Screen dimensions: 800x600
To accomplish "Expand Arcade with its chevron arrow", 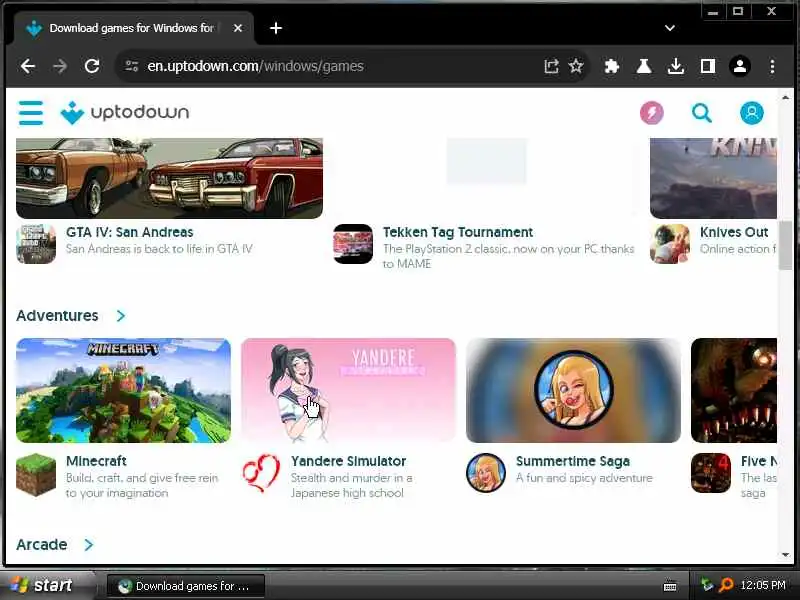I will coord(89,545).
